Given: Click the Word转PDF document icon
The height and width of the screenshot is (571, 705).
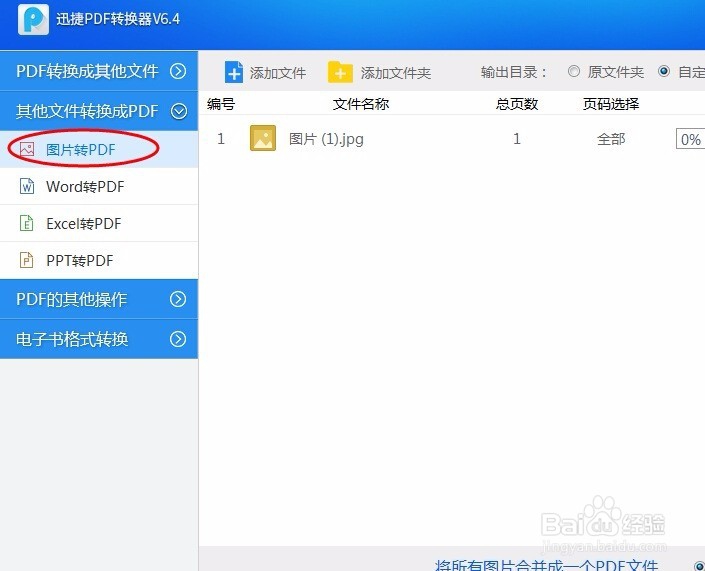Looking at the screenshot, I should point(27,186).
